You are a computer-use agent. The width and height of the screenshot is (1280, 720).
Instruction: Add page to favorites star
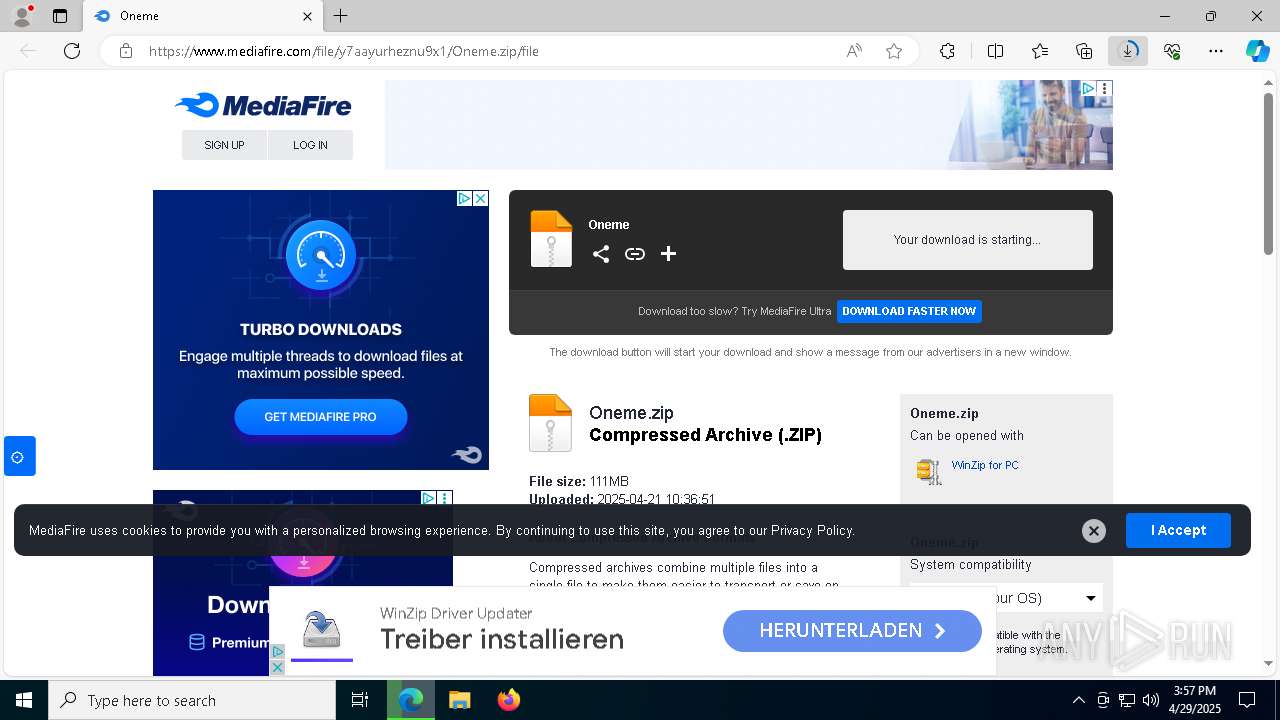[894, 51]
